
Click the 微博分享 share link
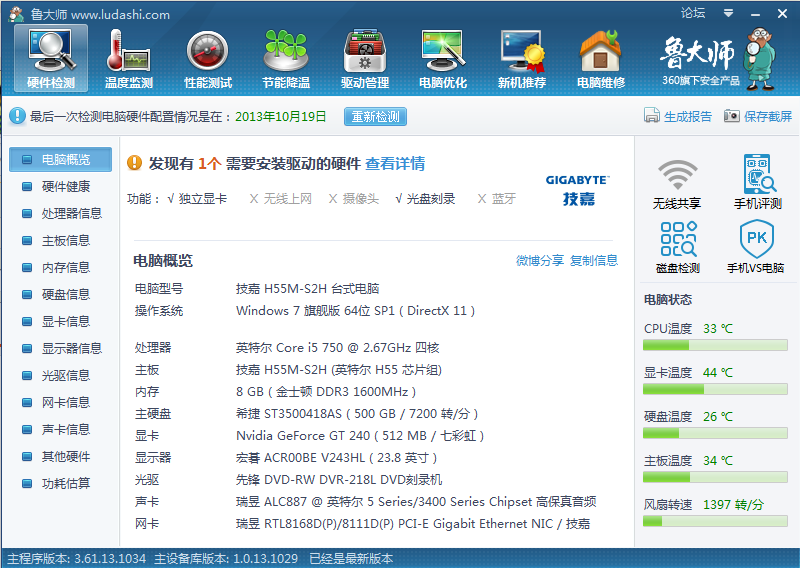click(539, 260)
